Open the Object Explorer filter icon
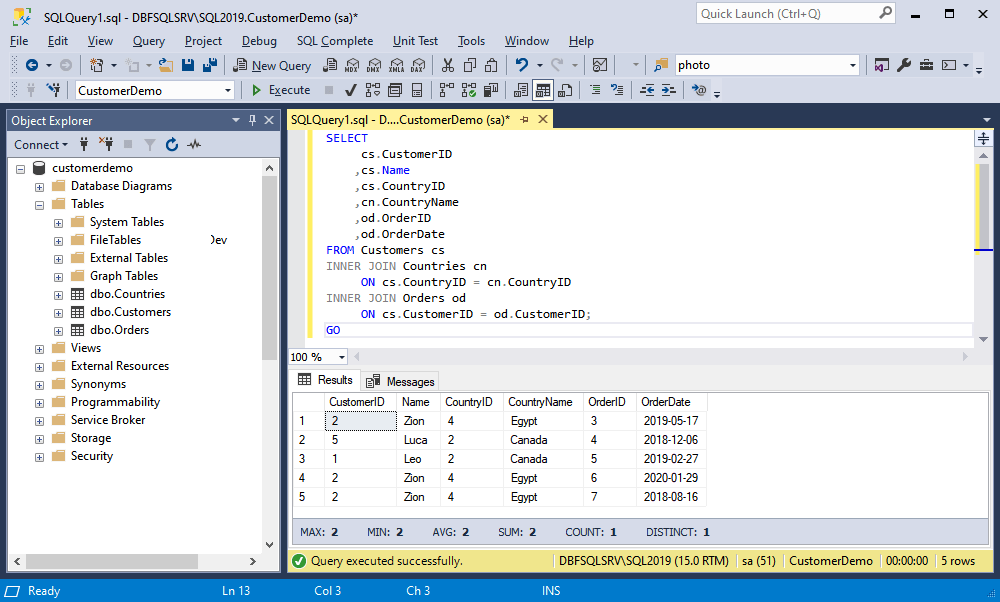The height and width of the screenshot is (602, 1000). coord(150,144)
